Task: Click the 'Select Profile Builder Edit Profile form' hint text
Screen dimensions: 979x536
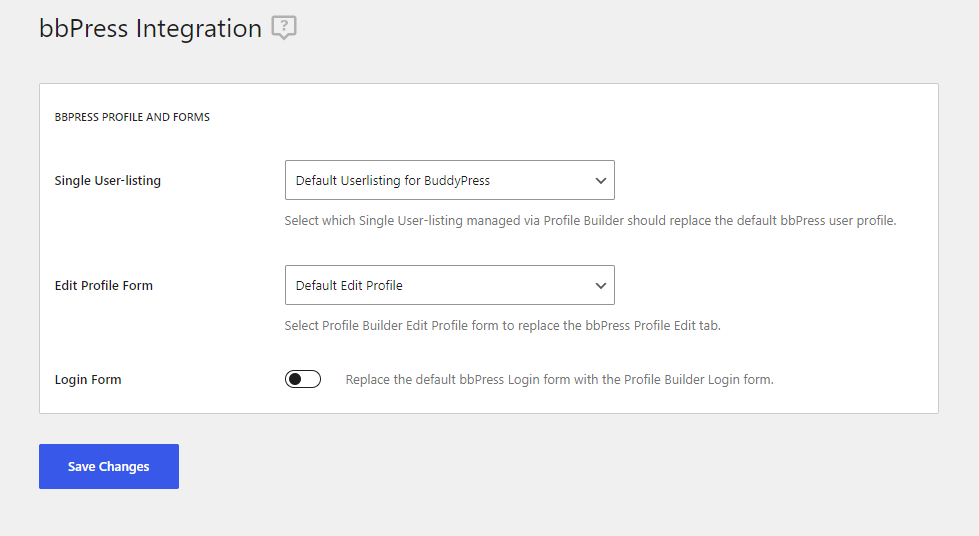Action: 503,325
